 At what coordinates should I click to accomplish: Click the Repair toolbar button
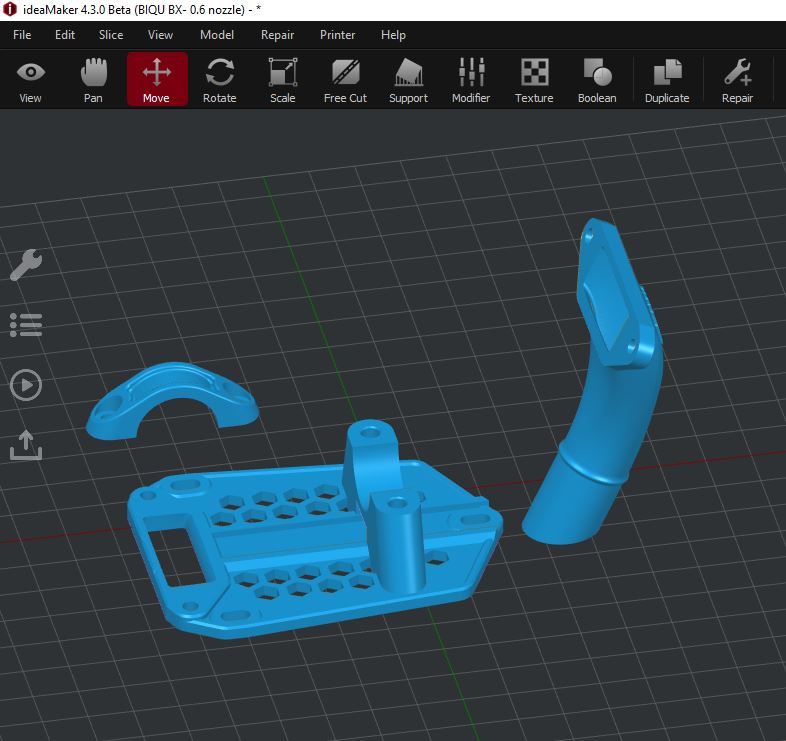coord(737,80)
